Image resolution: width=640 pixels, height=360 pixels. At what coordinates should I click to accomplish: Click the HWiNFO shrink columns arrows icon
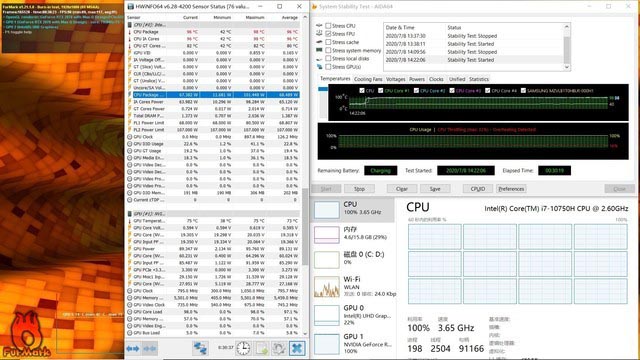coord(150,349)
